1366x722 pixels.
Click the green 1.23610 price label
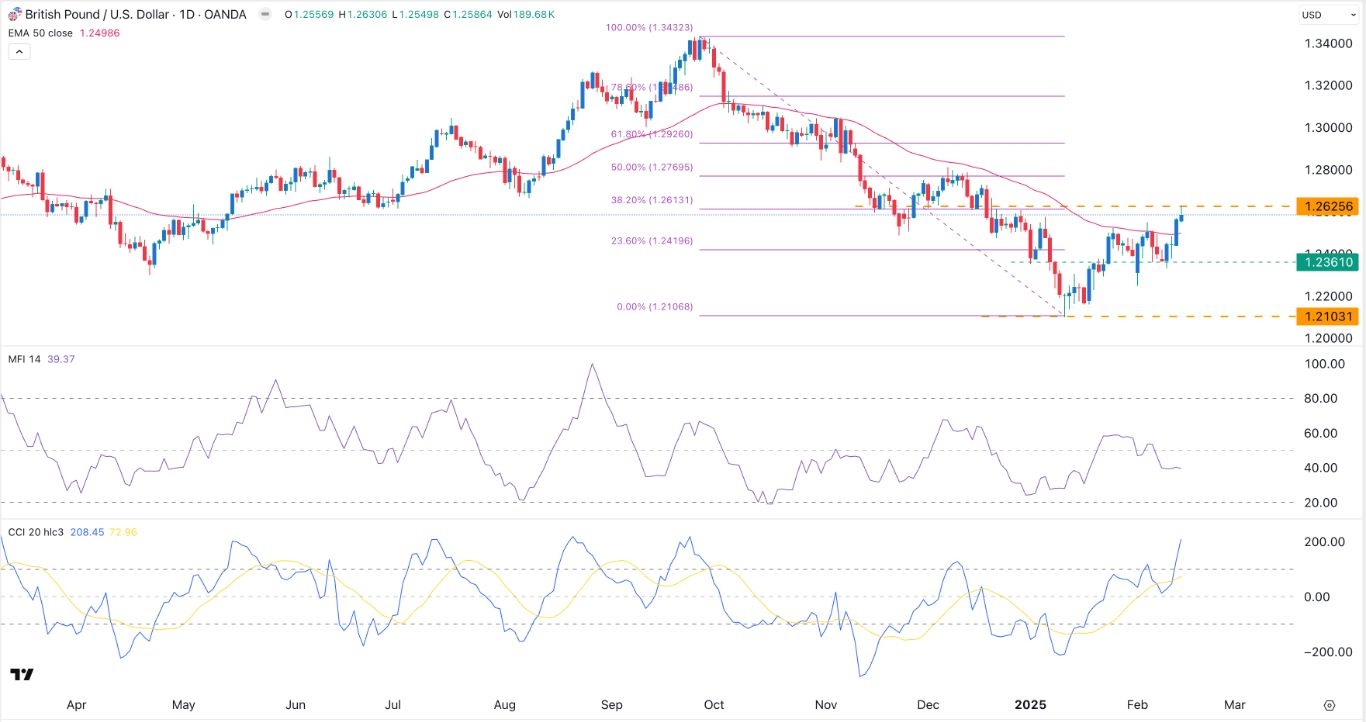[1328, 262]
